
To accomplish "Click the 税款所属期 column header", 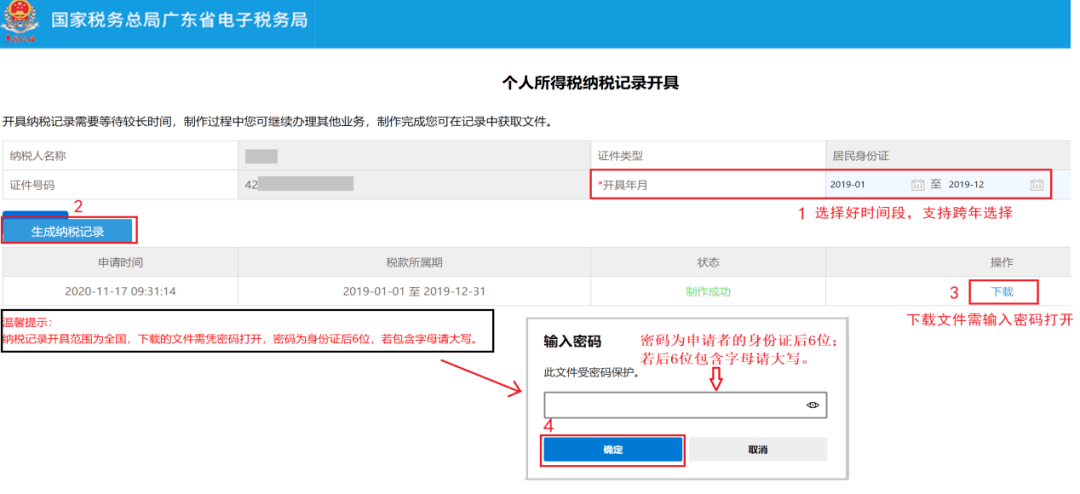I will (414, 263).
